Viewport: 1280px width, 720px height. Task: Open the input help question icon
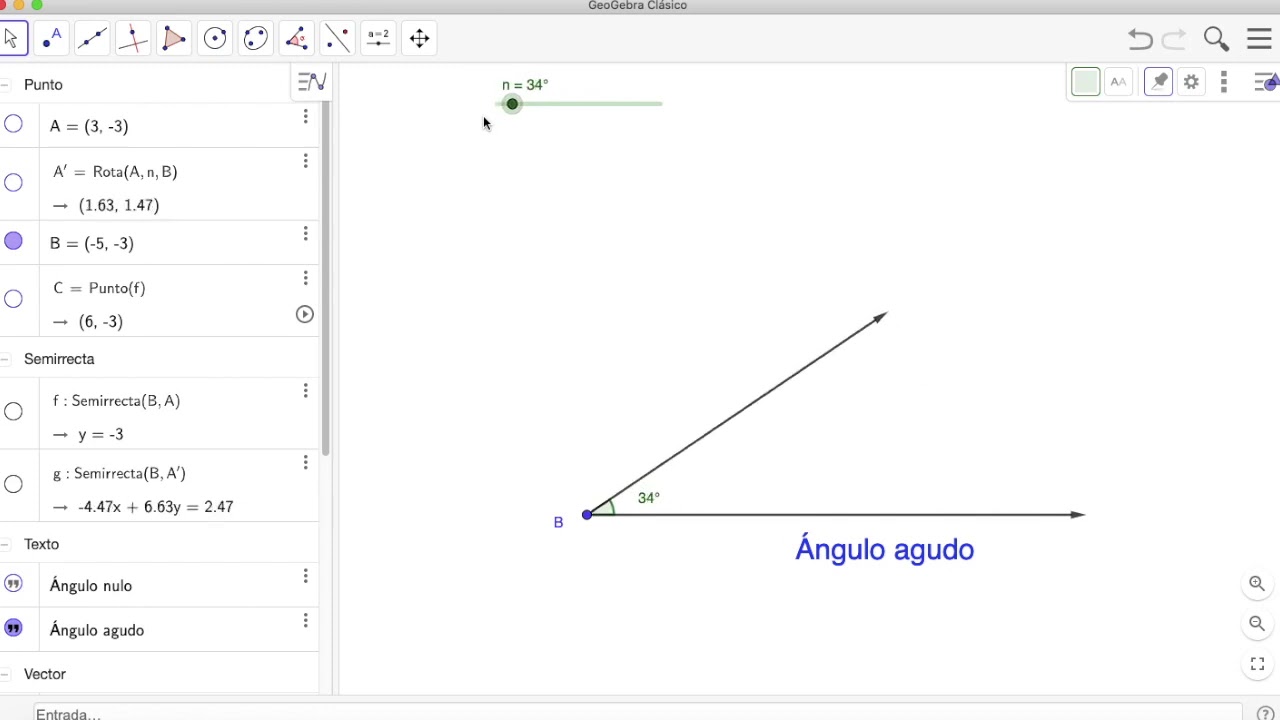click(1265, 714)
